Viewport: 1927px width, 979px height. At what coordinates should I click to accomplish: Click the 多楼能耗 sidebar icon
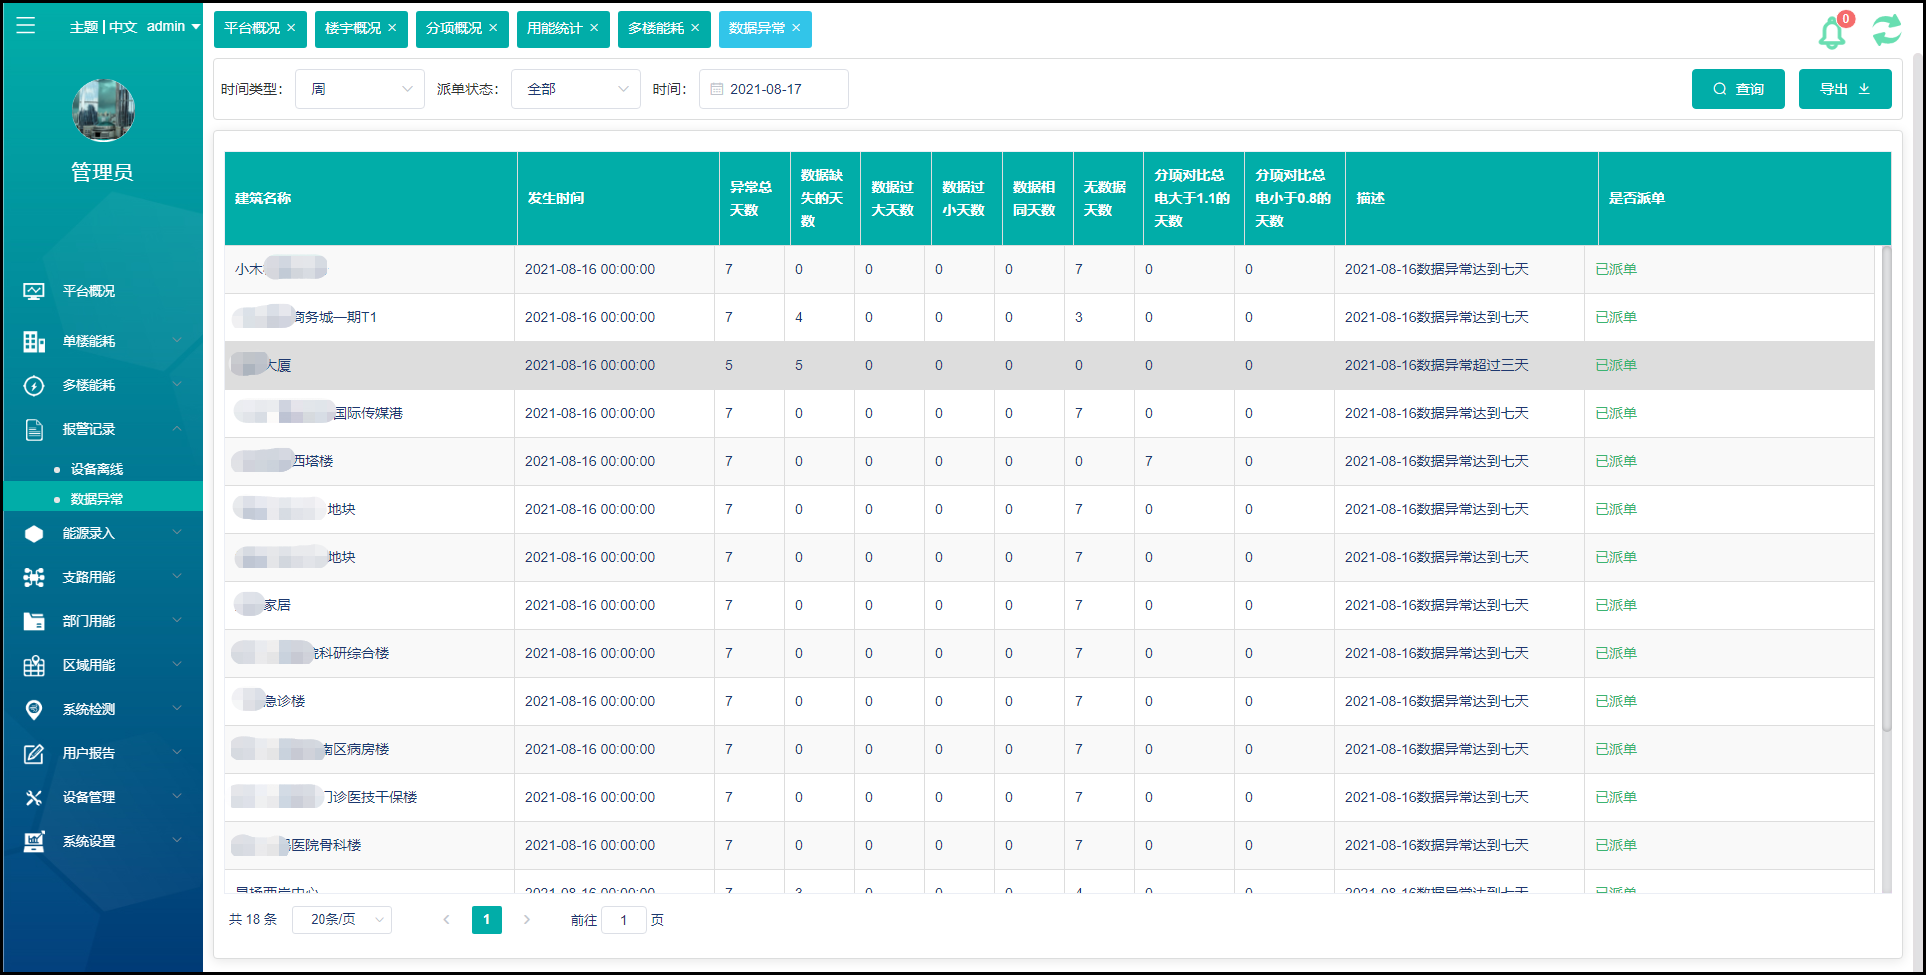tap(34, 385)
